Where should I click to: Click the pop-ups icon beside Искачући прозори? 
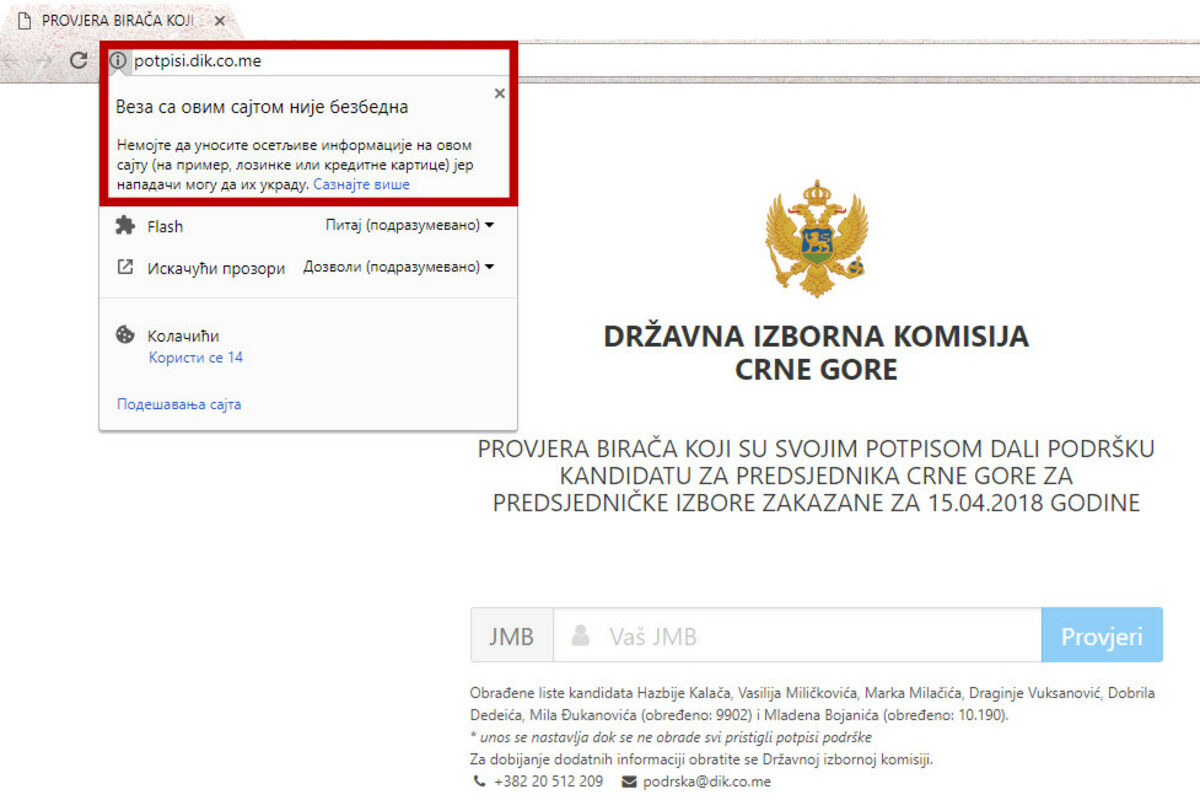pyautogui.click(x=125, y=267)
